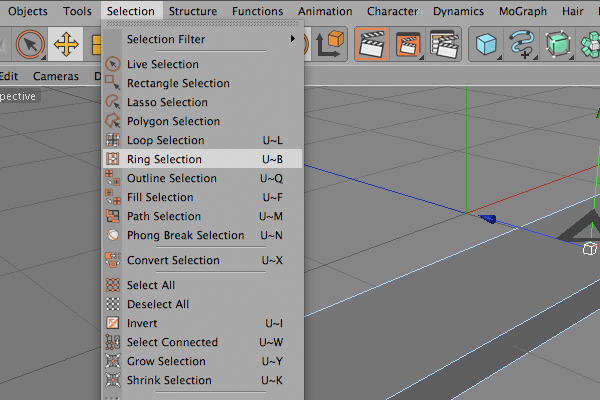
Task: Open the Tools menu
Action: pos(77,11)
